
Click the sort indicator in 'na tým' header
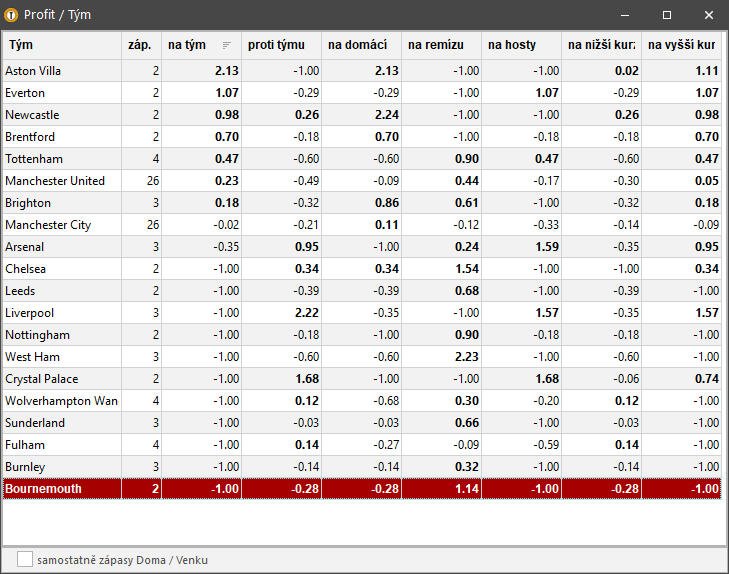[226, 45]
